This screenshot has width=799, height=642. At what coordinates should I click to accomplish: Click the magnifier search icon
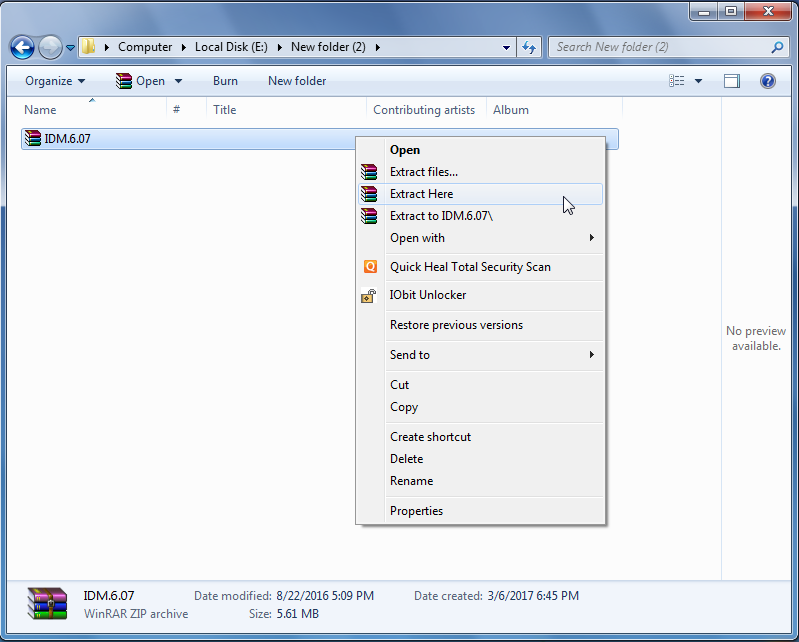pos(777,47)
